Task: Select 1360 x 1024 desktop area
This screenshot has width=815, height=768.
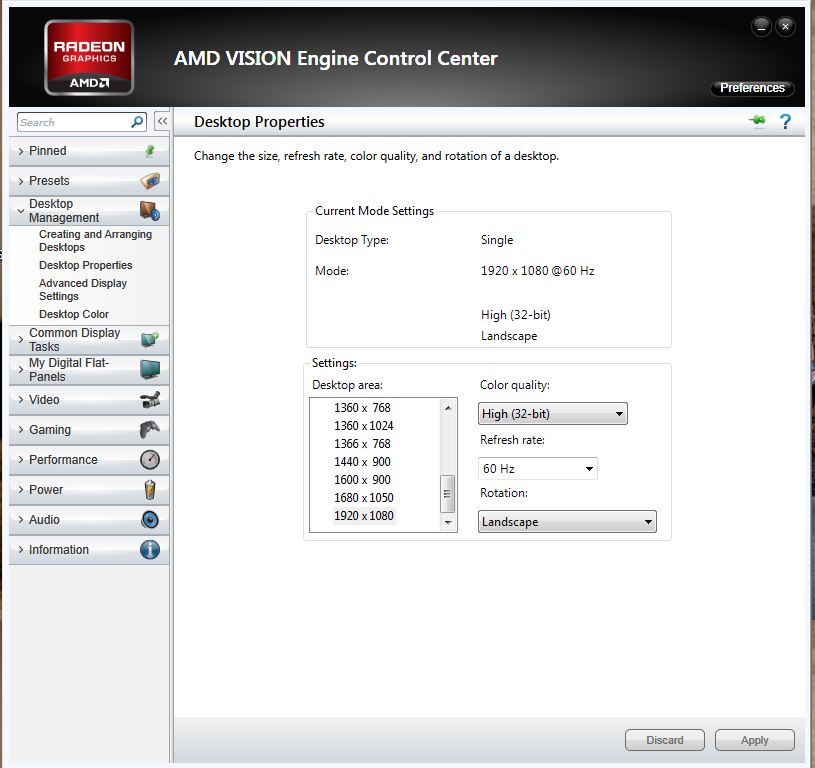Action: point(364,426)
